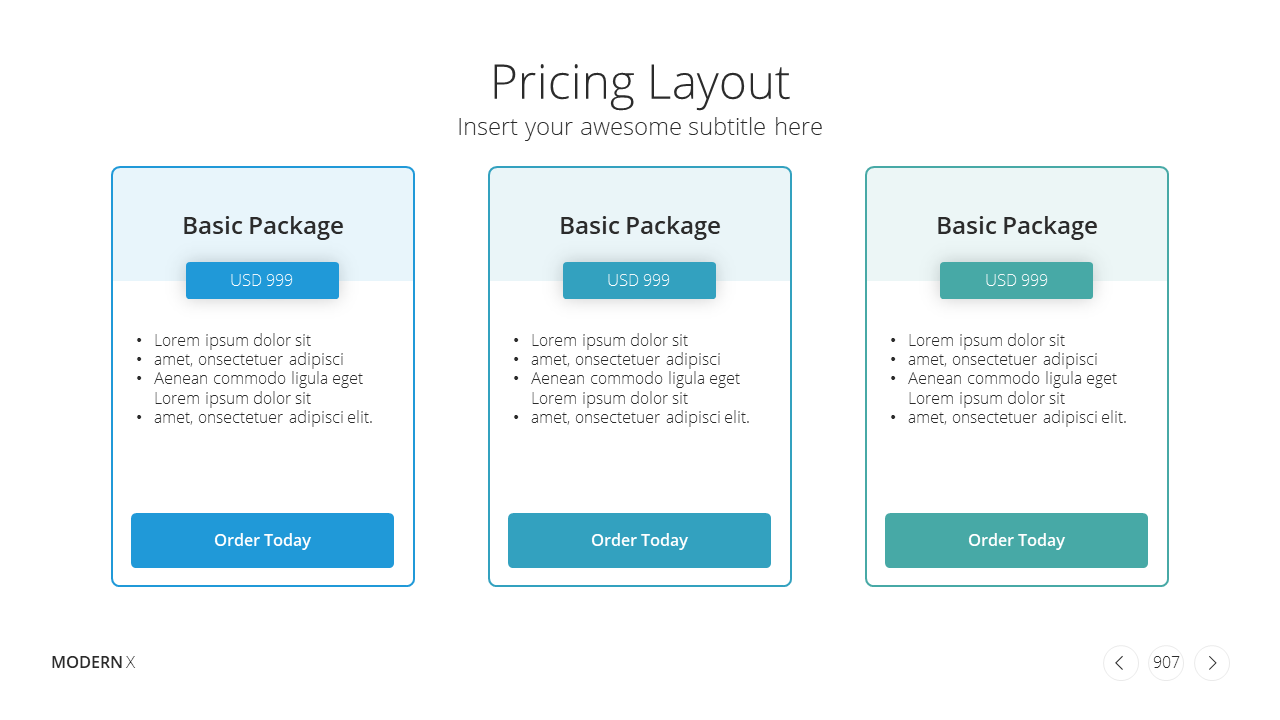Viewport: 1280px width, 720px height.
Task: Advance with the next slide arrow
Action: (1212, 663)
